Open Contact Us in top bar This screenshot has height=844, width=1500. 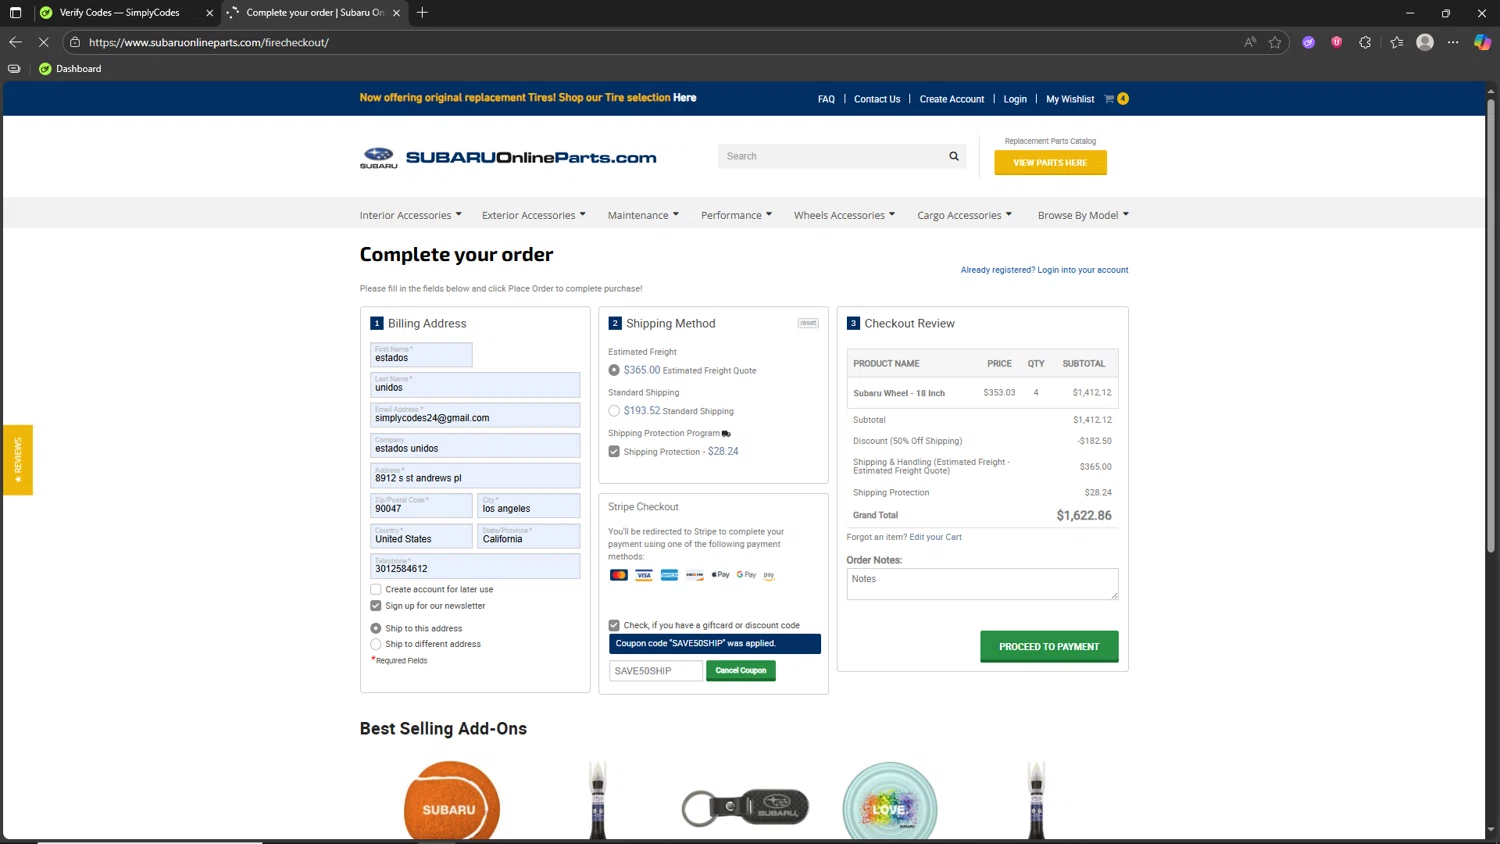point(877,99)
